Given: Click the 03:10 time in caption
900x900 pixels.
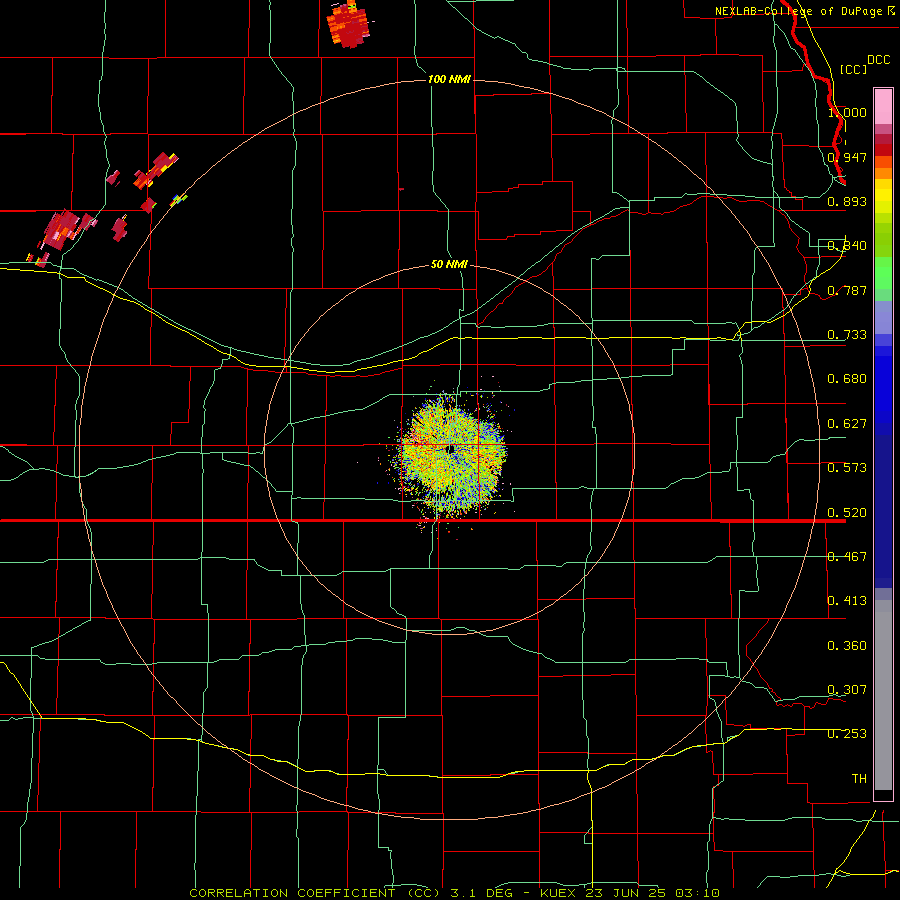Looking at the screenshot, I should pos(697,893).
